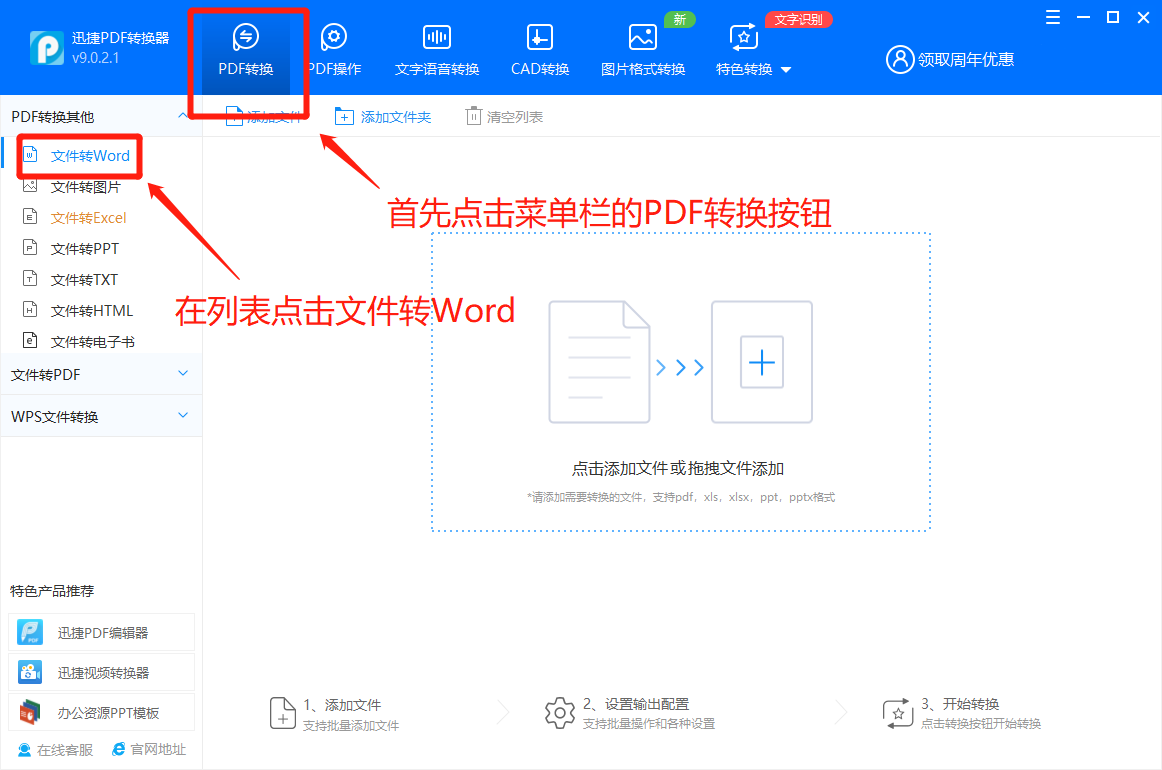Viewport: 1162px width, 770px height.
Task: Click the 在线客服 person icon
Action: tap(24, 750)
